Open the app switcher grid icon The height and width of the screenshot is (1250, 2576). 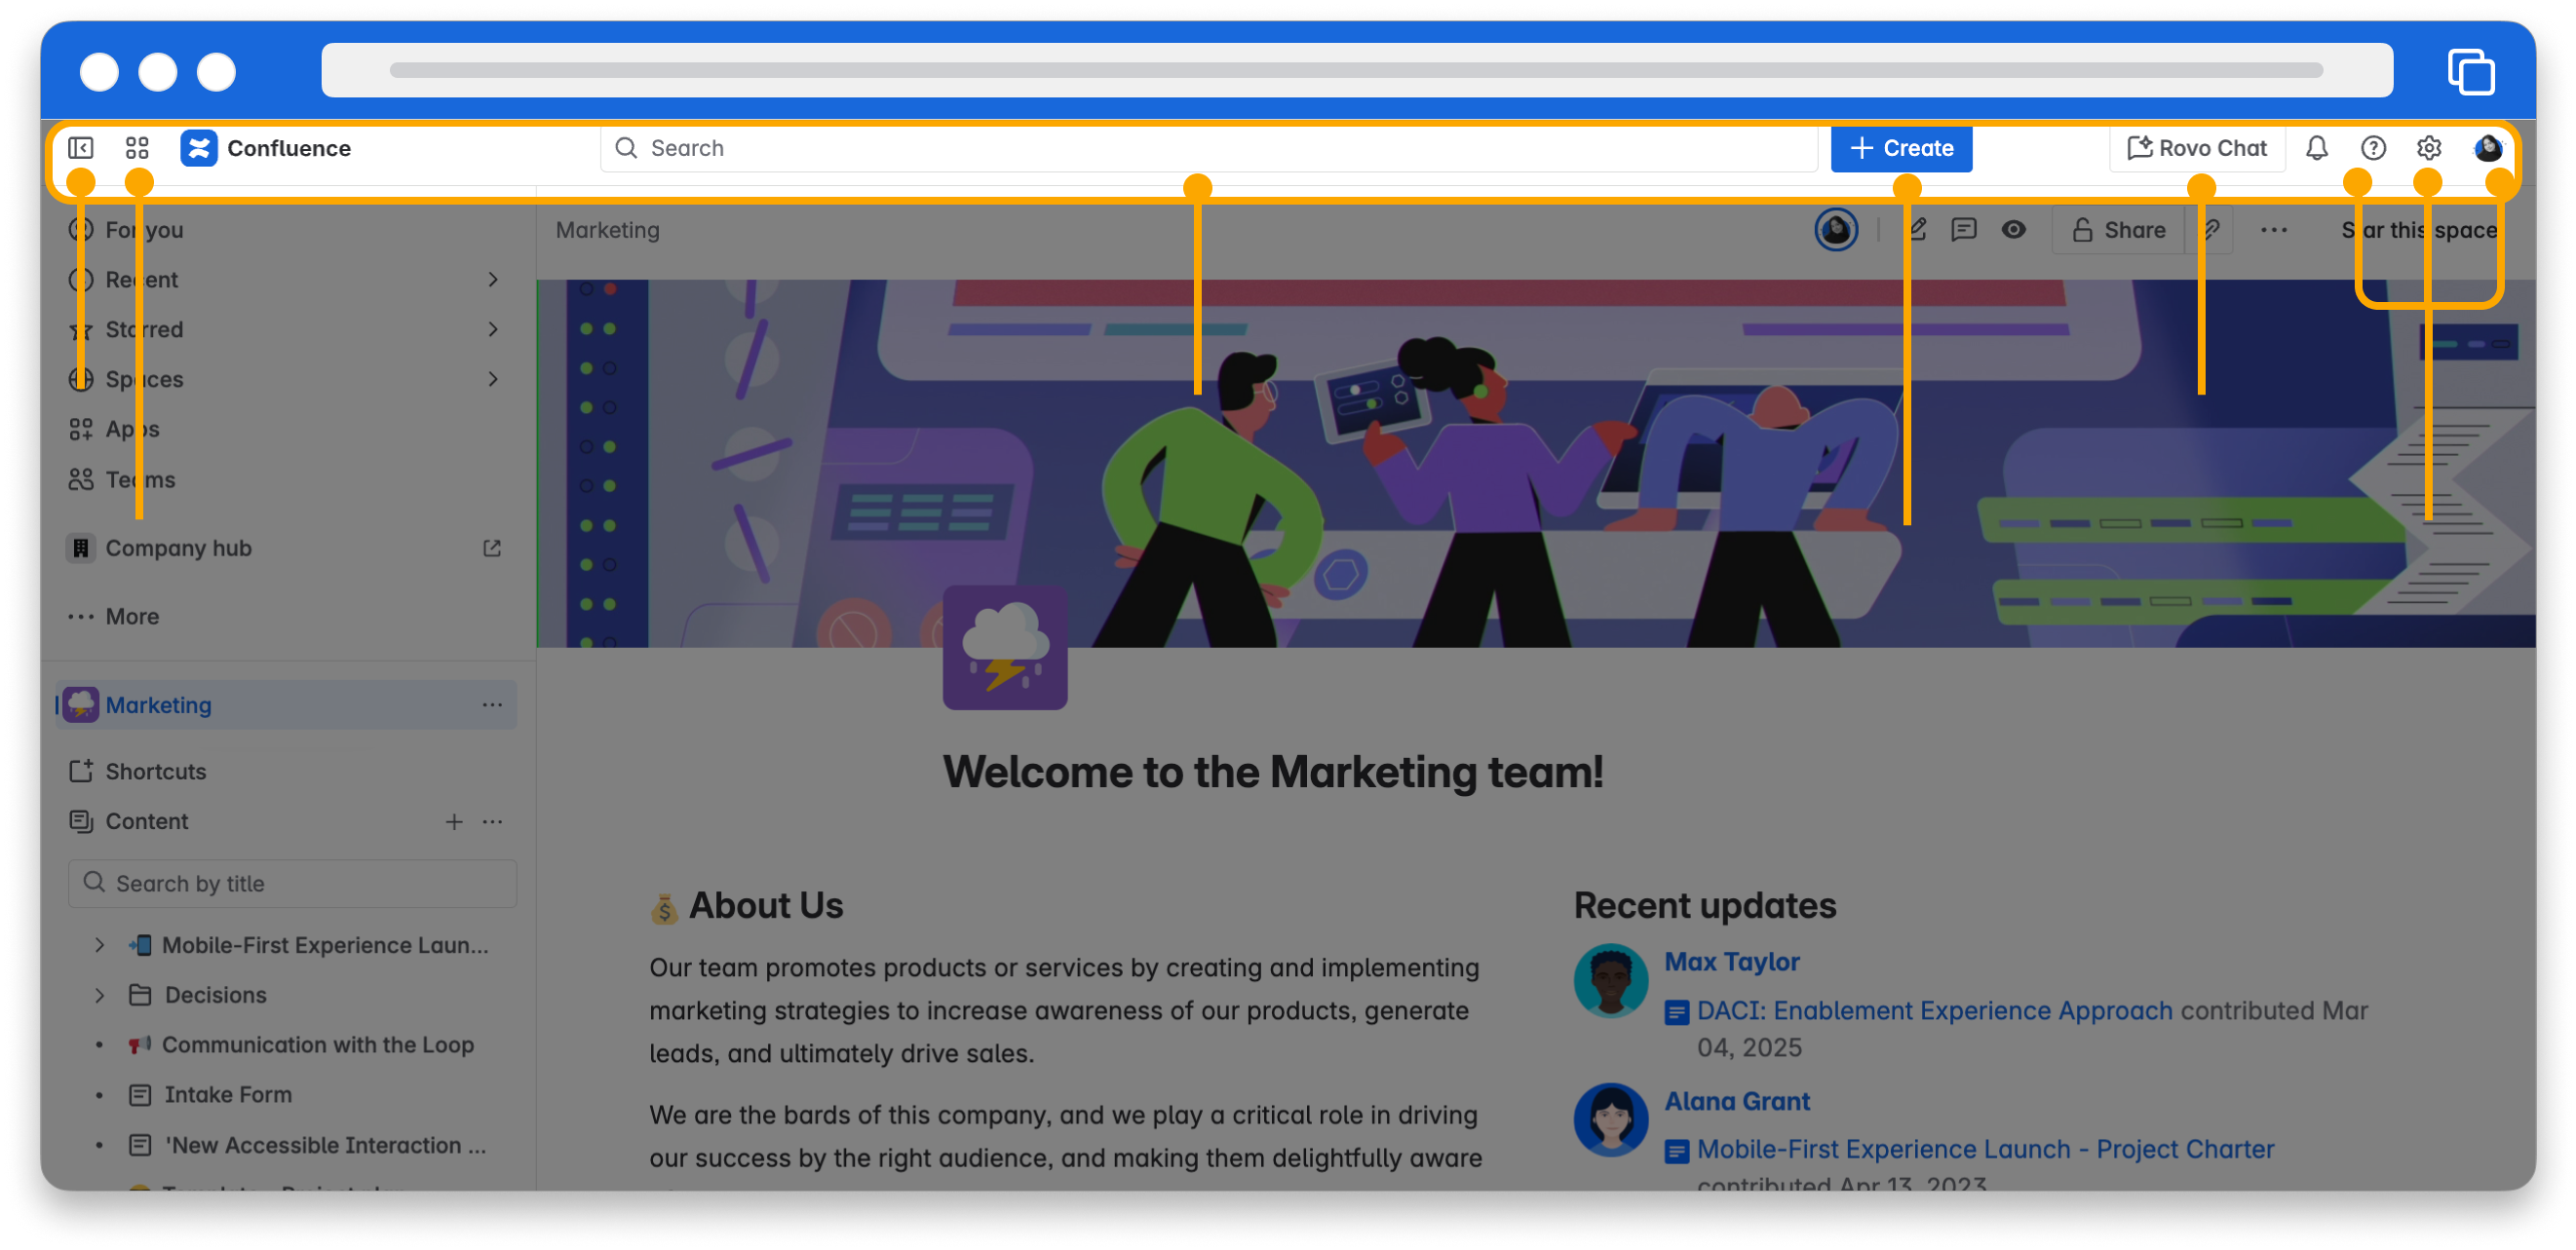tap(137, 148)
